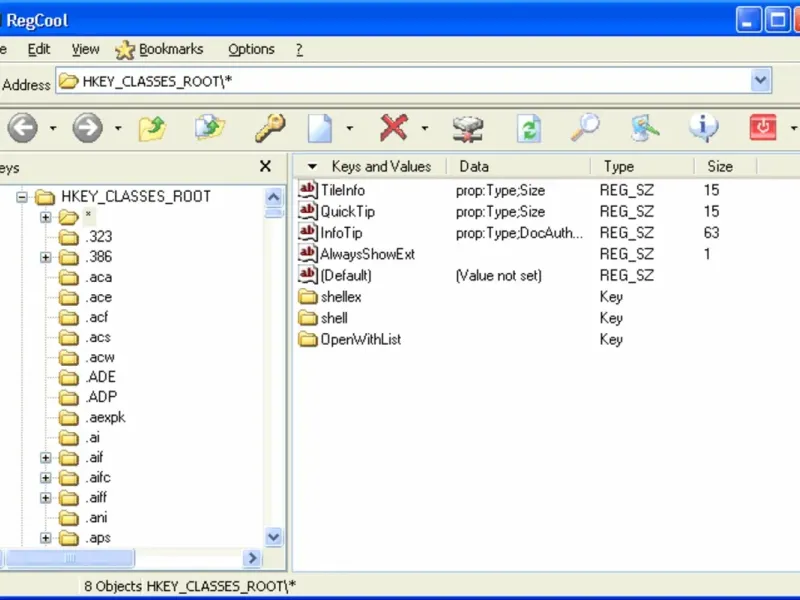Click tree horizontal scrollbar right arrow
Viewport: 800px width, 600px height.
(x=252, y=558)
